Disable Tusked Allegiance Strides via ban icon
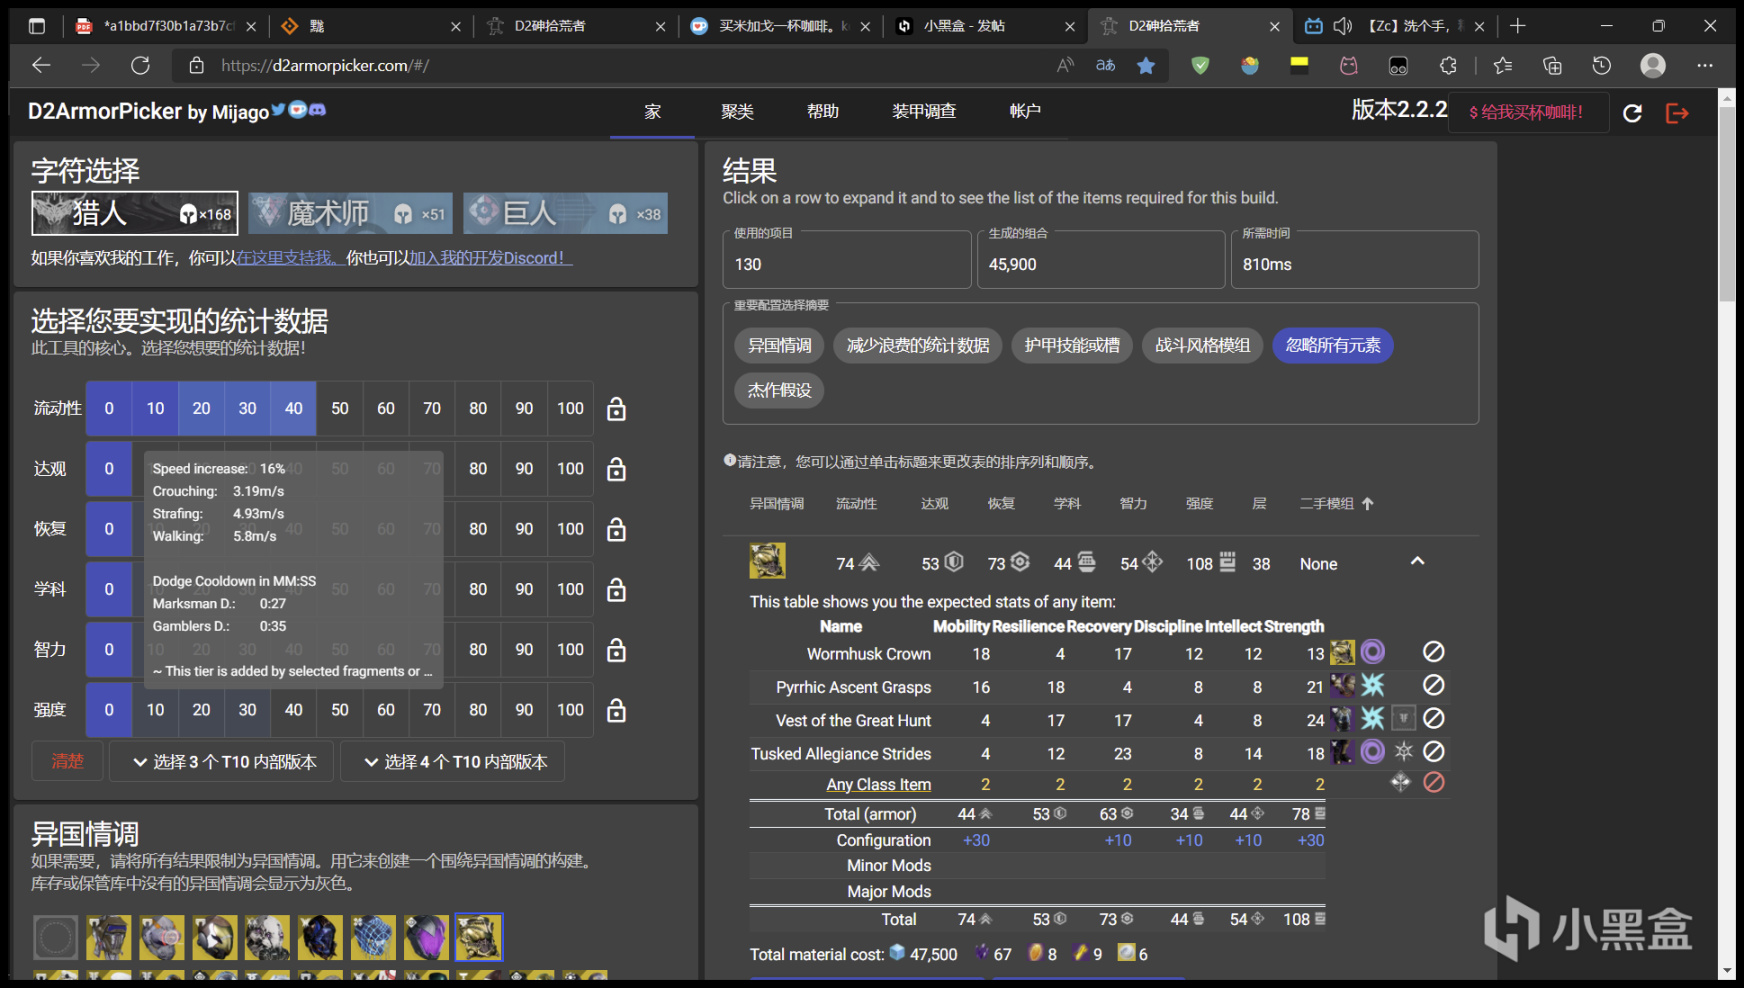 [x=1434, y=751]
